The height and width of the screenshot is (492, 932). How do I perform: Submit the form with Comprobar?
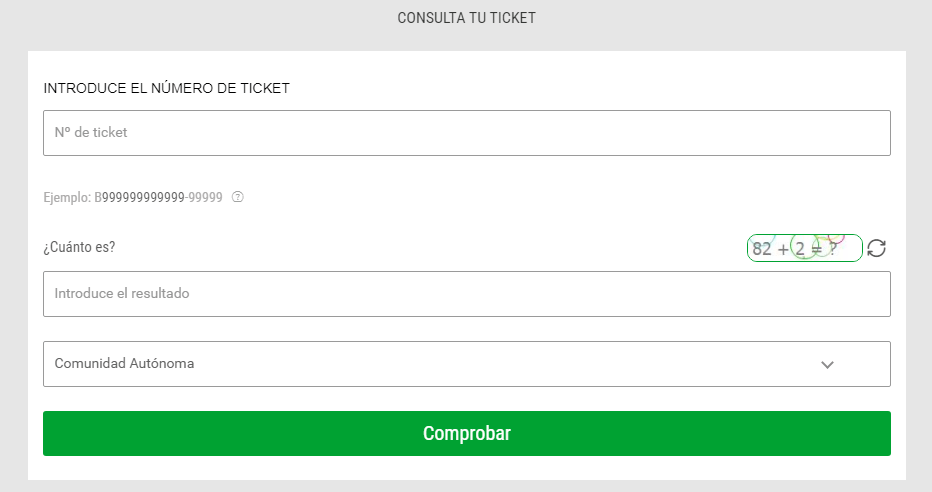(x=467, y=433)
